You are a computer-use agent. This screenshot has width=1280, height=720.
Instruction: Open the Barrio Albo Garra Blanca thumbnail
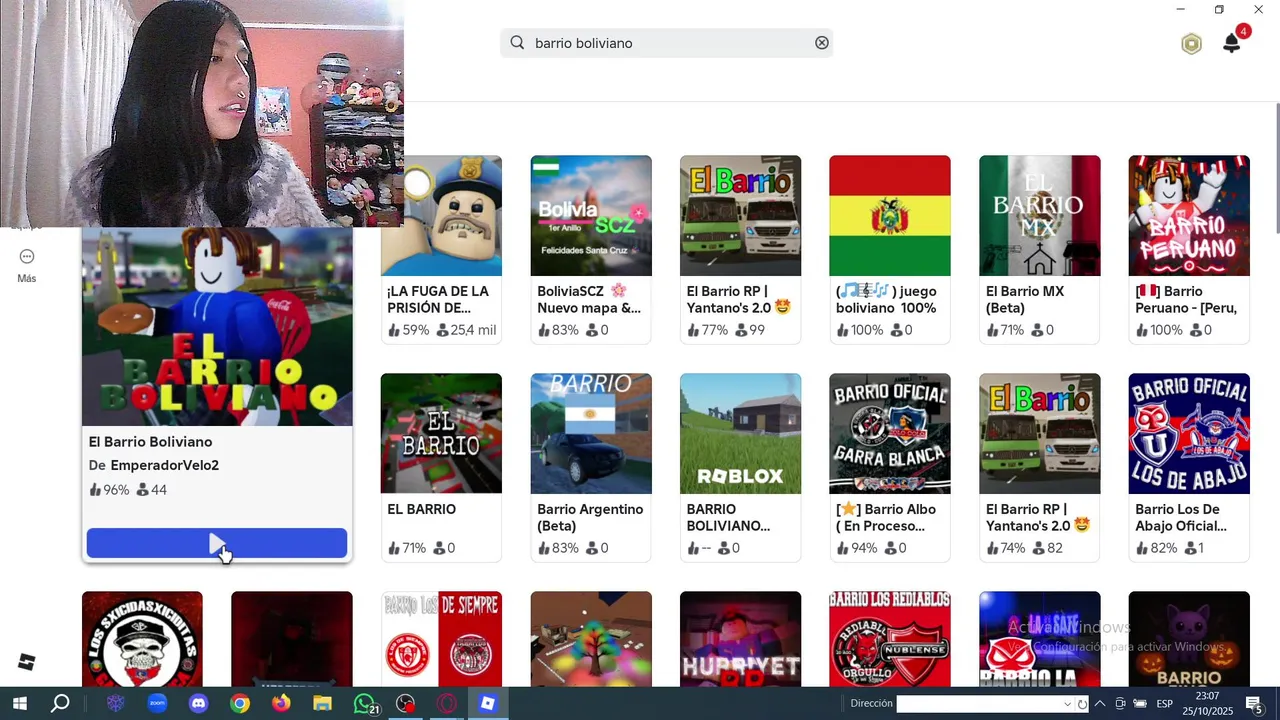click(890, 433)
